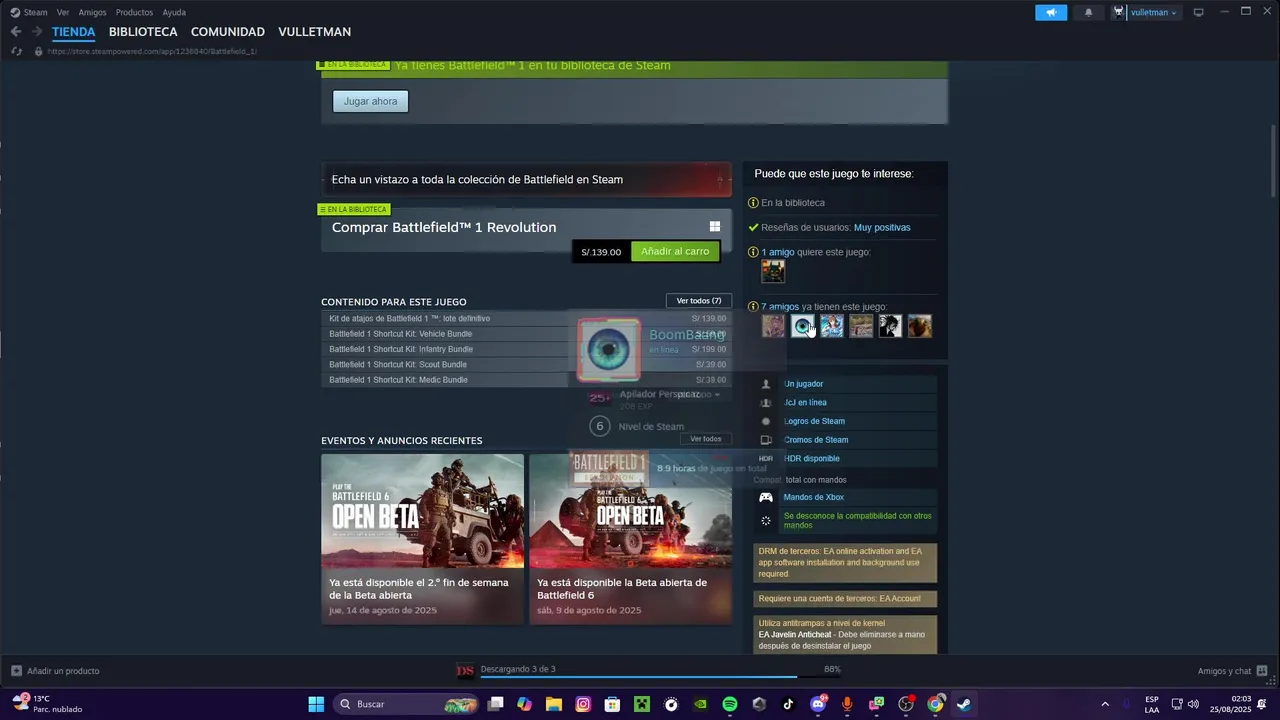
Task: Open Amigos y chat panel
Action: (1232, 671)
